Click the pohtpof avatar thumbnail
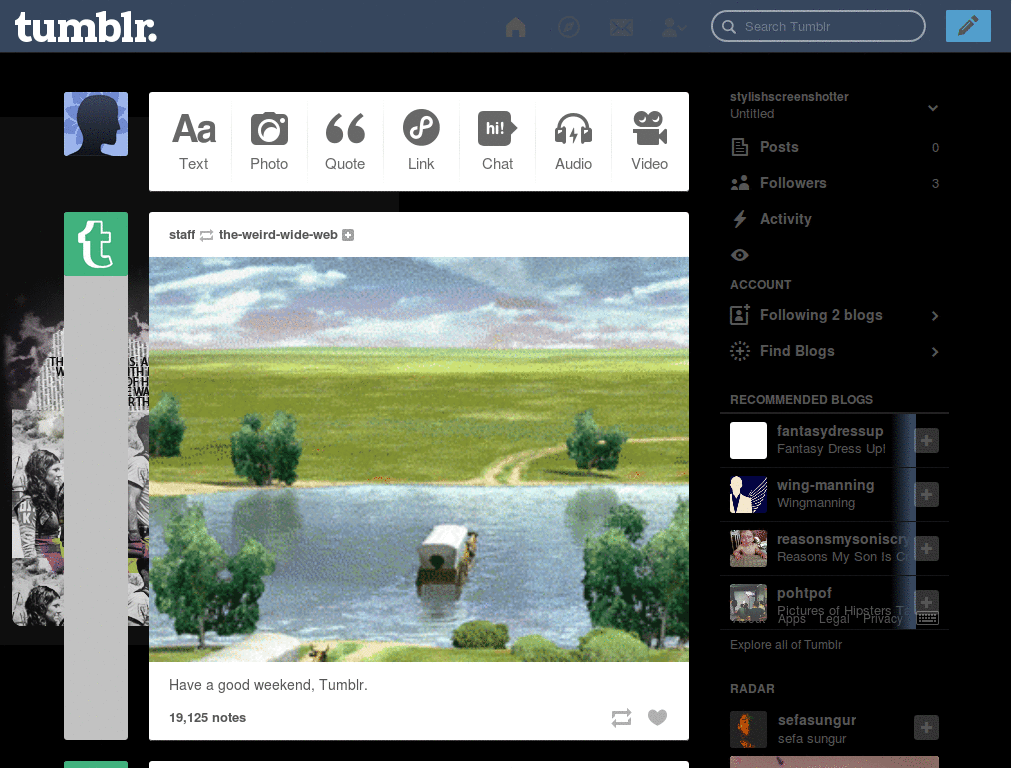 [x=748, y=602]
